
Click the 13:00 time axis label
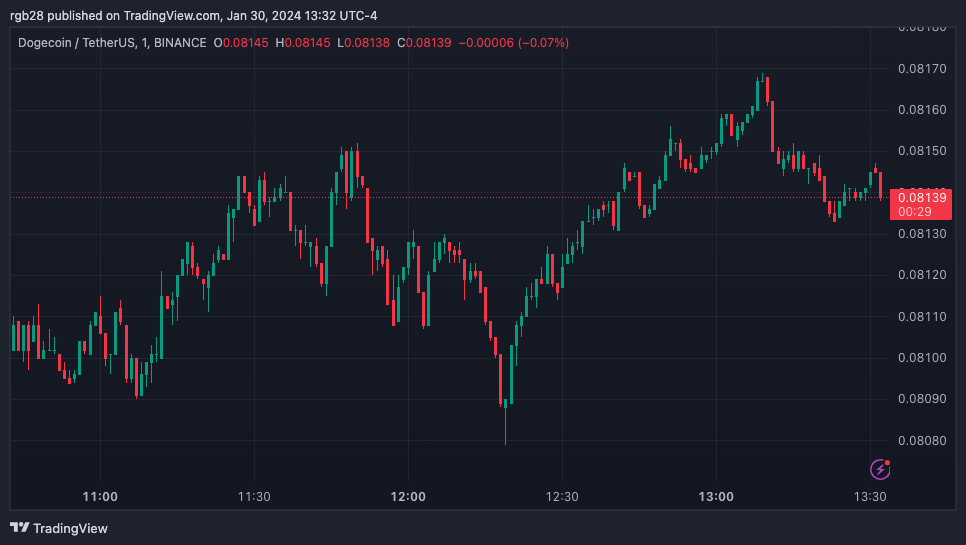coord(716,497)
